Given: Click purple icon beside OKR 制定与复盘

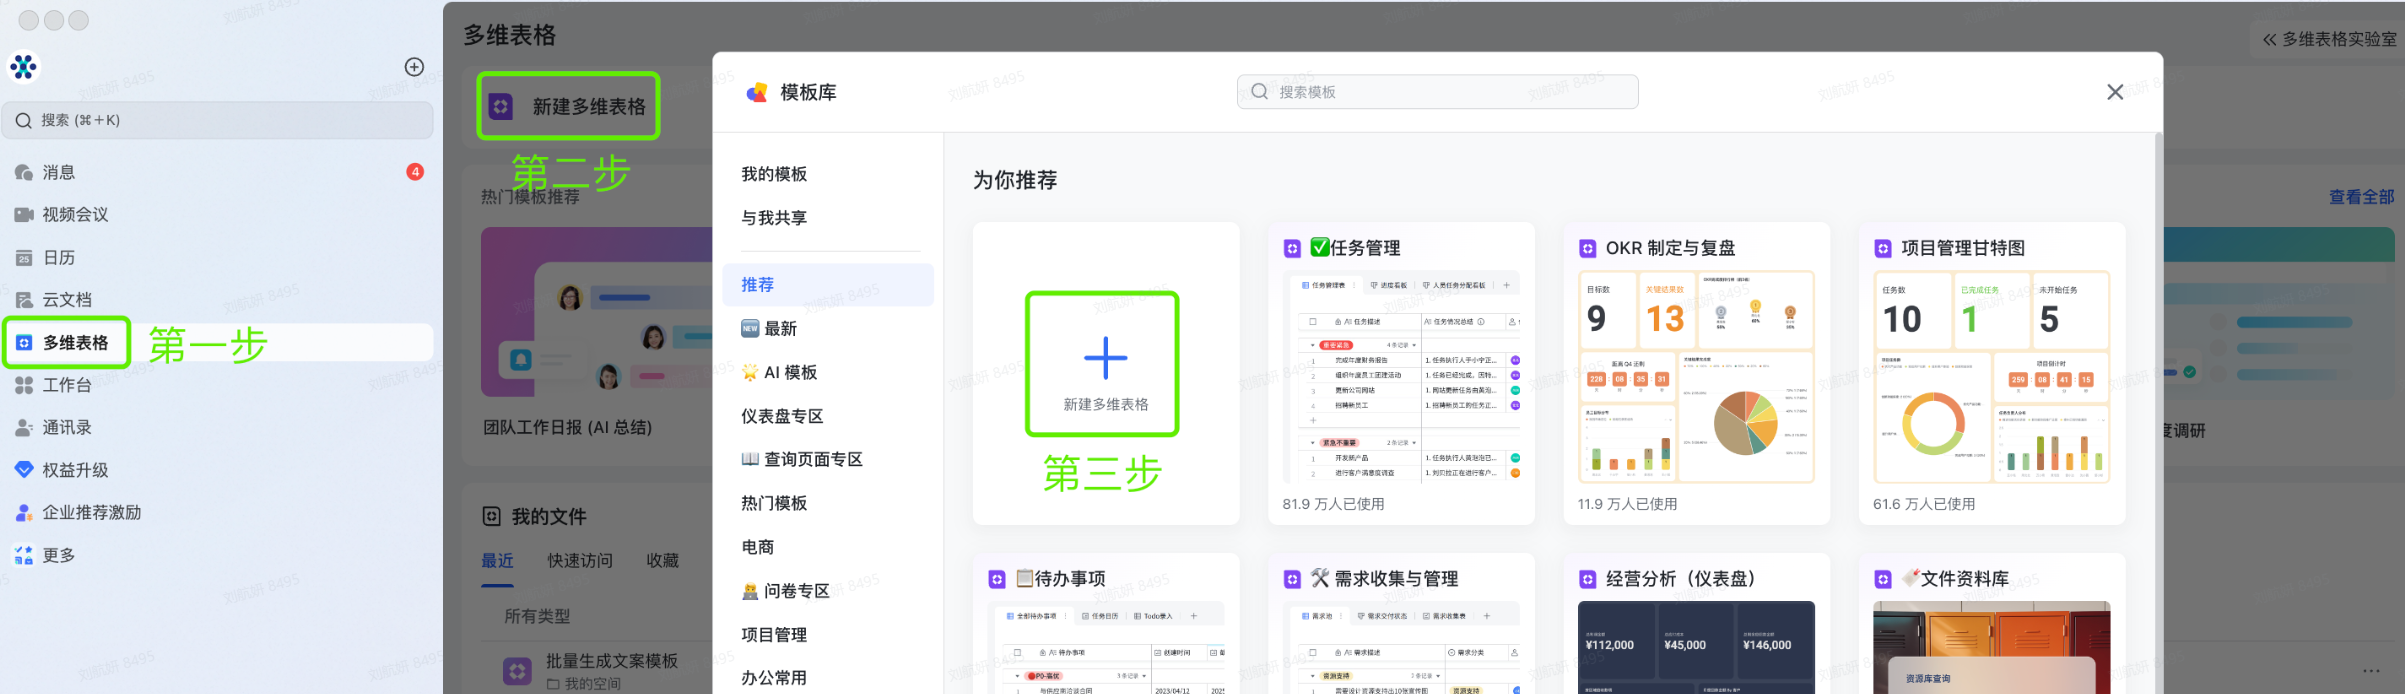Looking at the screenshot, I should coord(1587,248).
